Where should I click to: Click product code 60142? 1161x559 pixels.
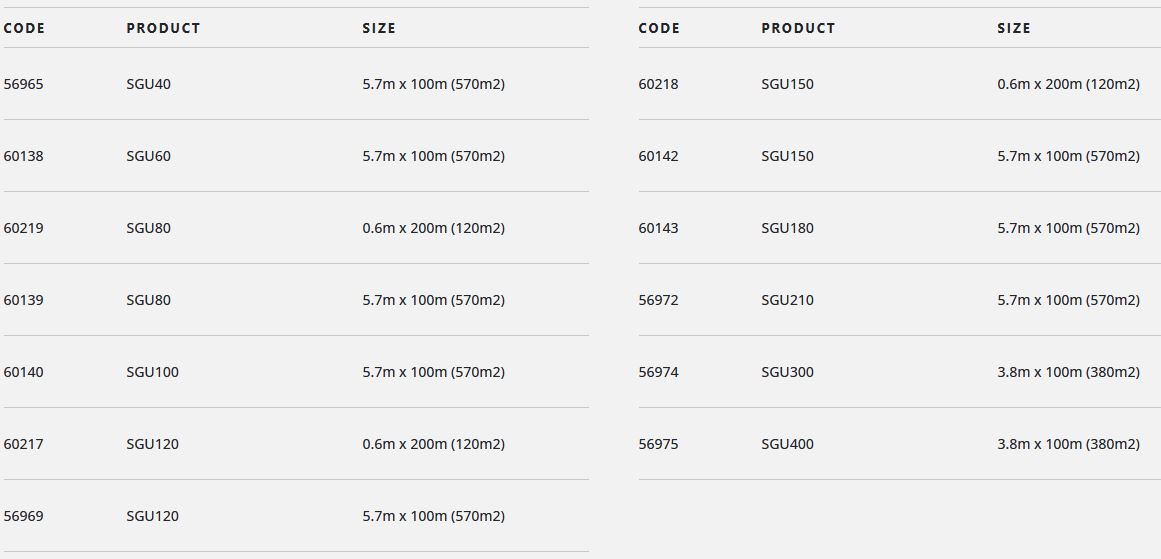[658, 156]
